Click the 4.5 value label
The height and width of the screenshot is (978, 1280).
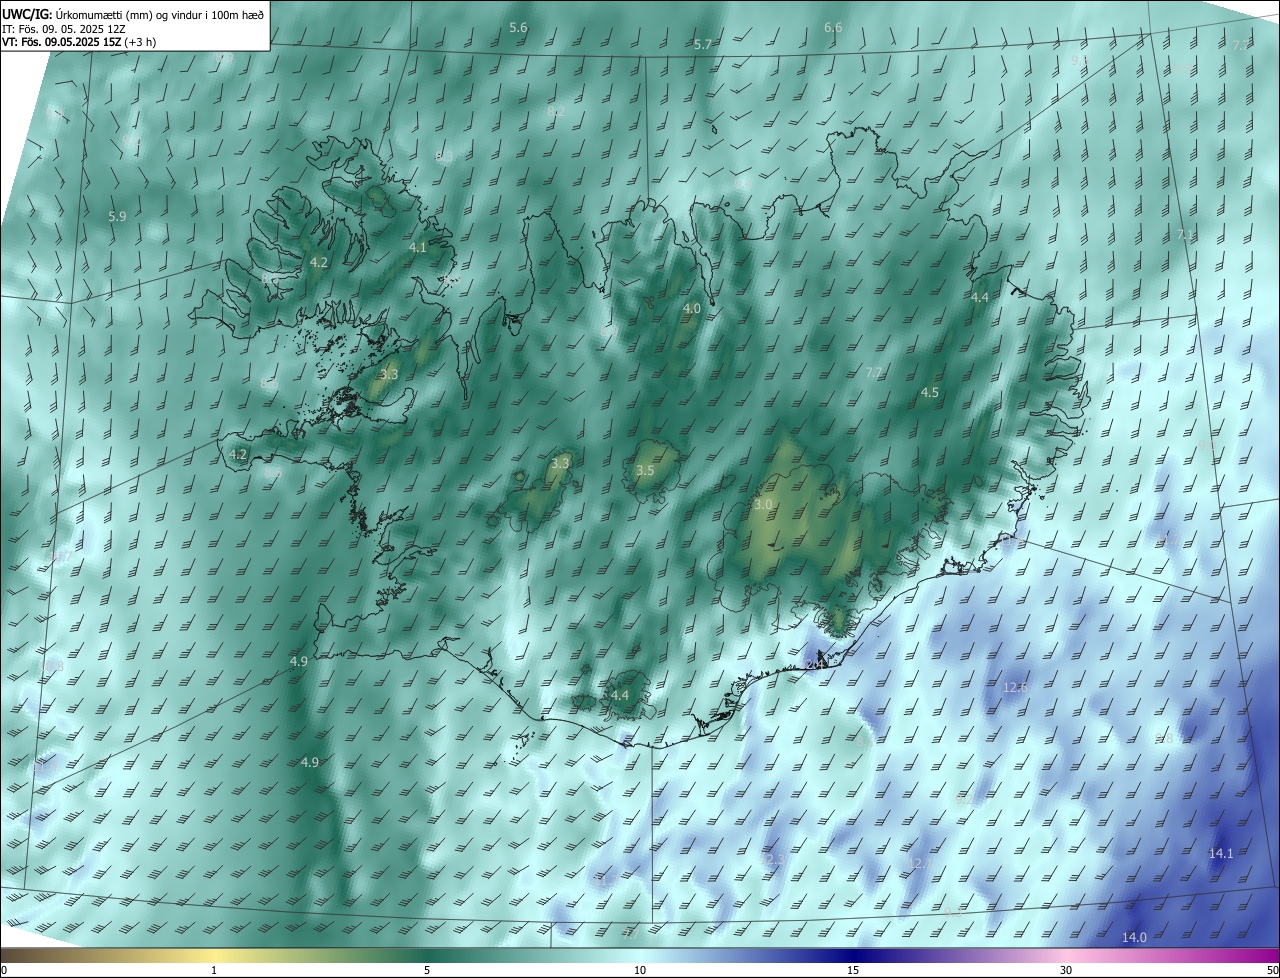coord(930,393)
